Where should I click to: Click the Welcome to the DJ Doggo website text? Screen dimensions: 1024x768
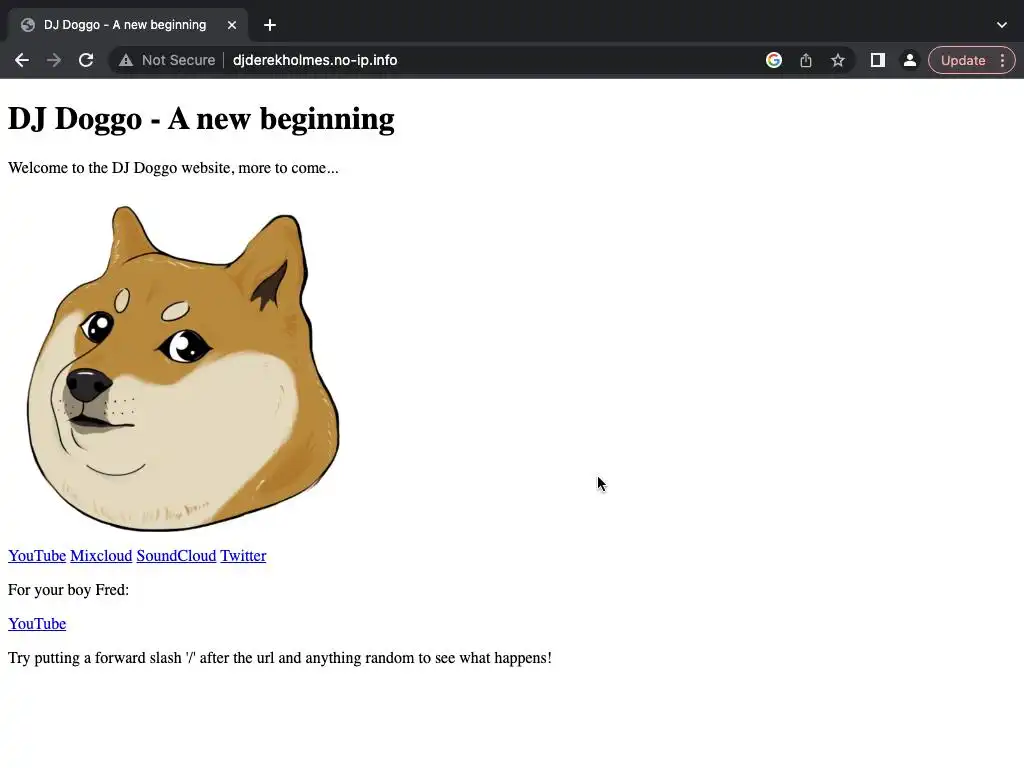coord(173,168)
